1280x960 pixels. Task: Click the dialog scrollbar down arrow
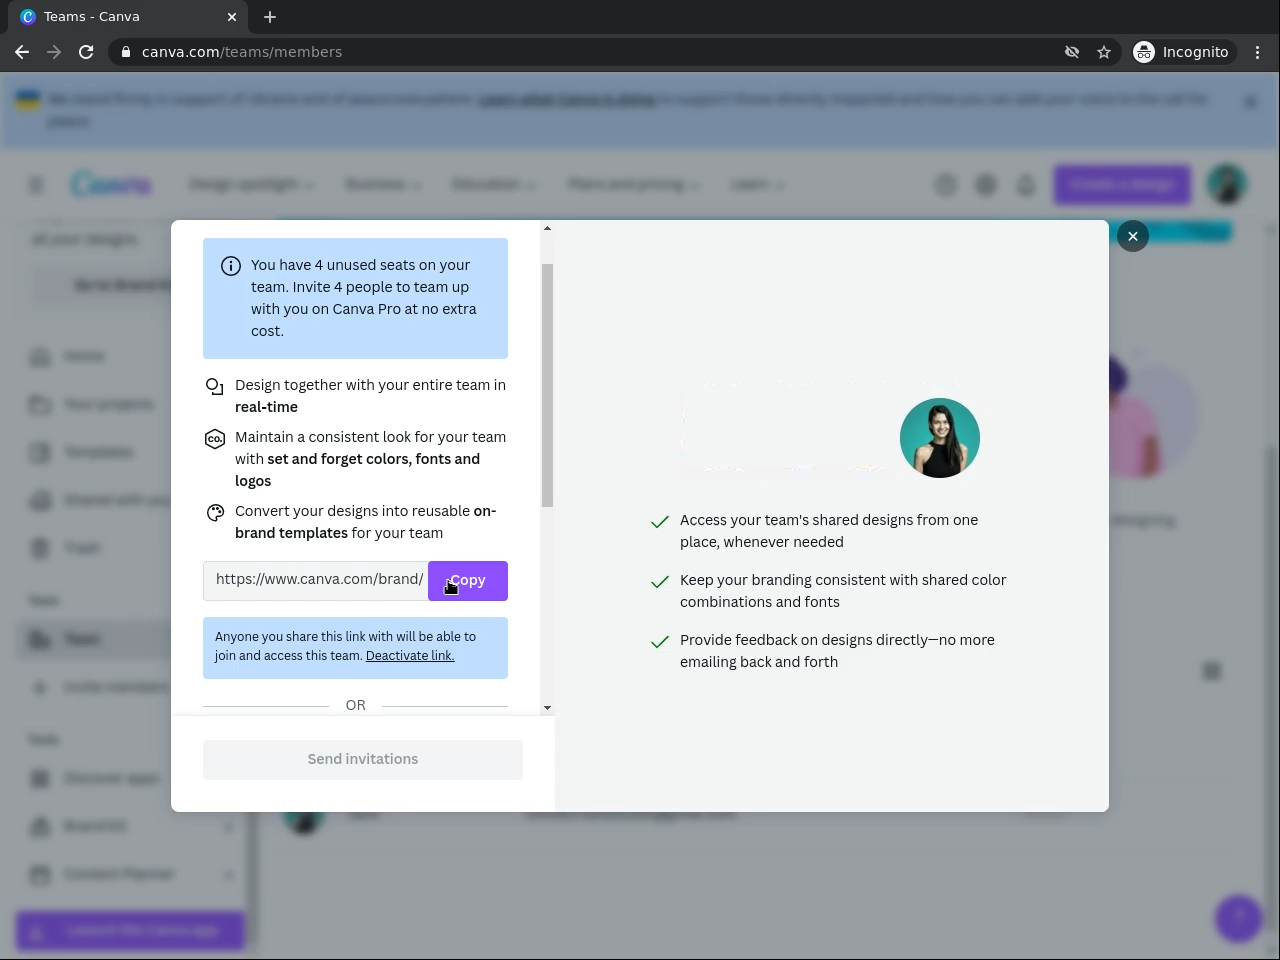pyautogui.click(x=547, y=708)
